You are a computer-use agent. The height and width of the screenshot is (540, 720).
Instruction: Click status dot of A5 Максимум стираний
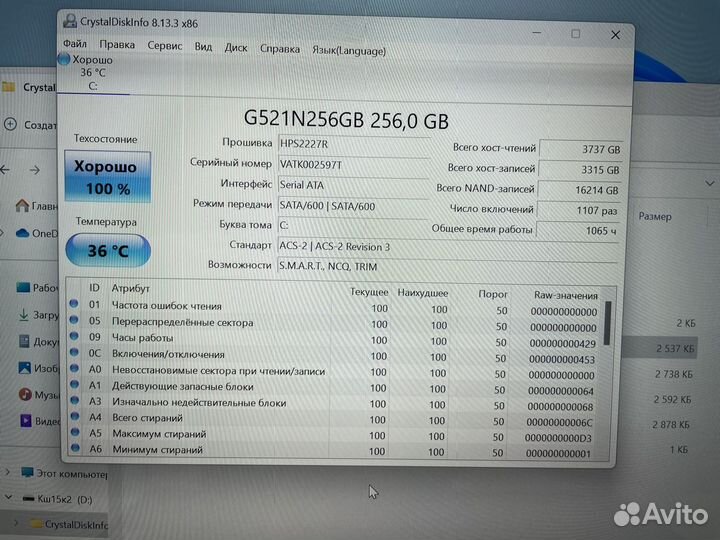point(75,432)
